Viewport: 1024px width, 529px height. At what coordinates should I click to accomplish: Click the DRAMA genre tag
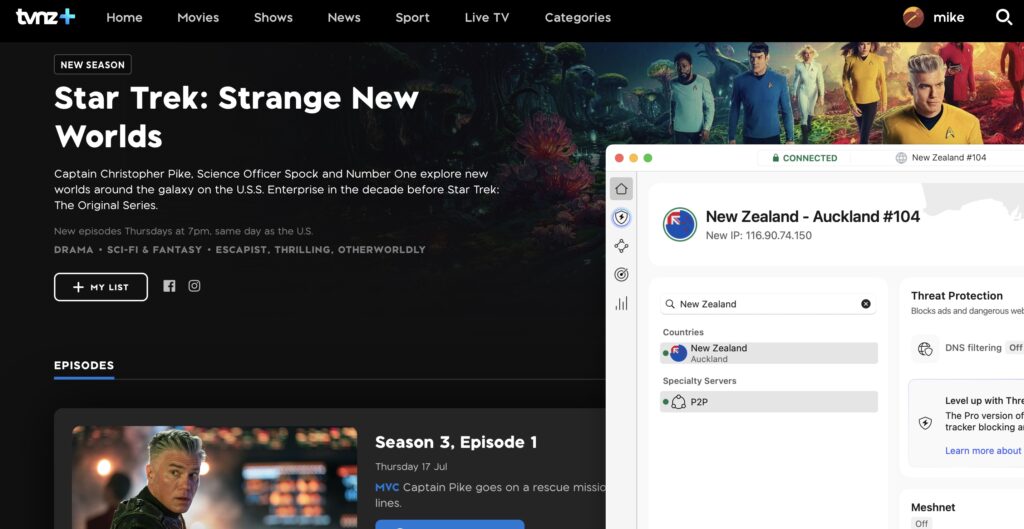point(74,249)
